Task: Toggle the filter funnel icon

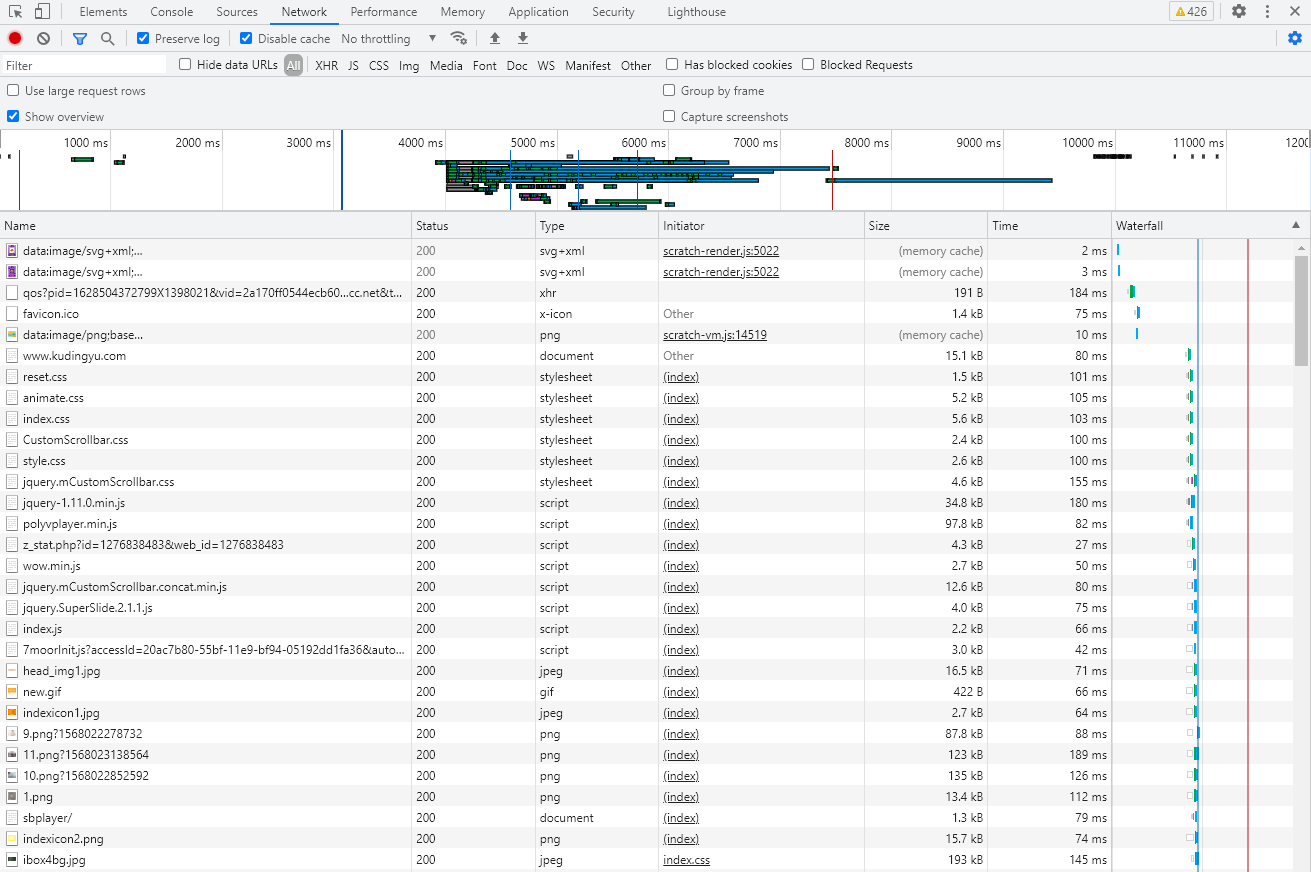Action: coord(80,38)
